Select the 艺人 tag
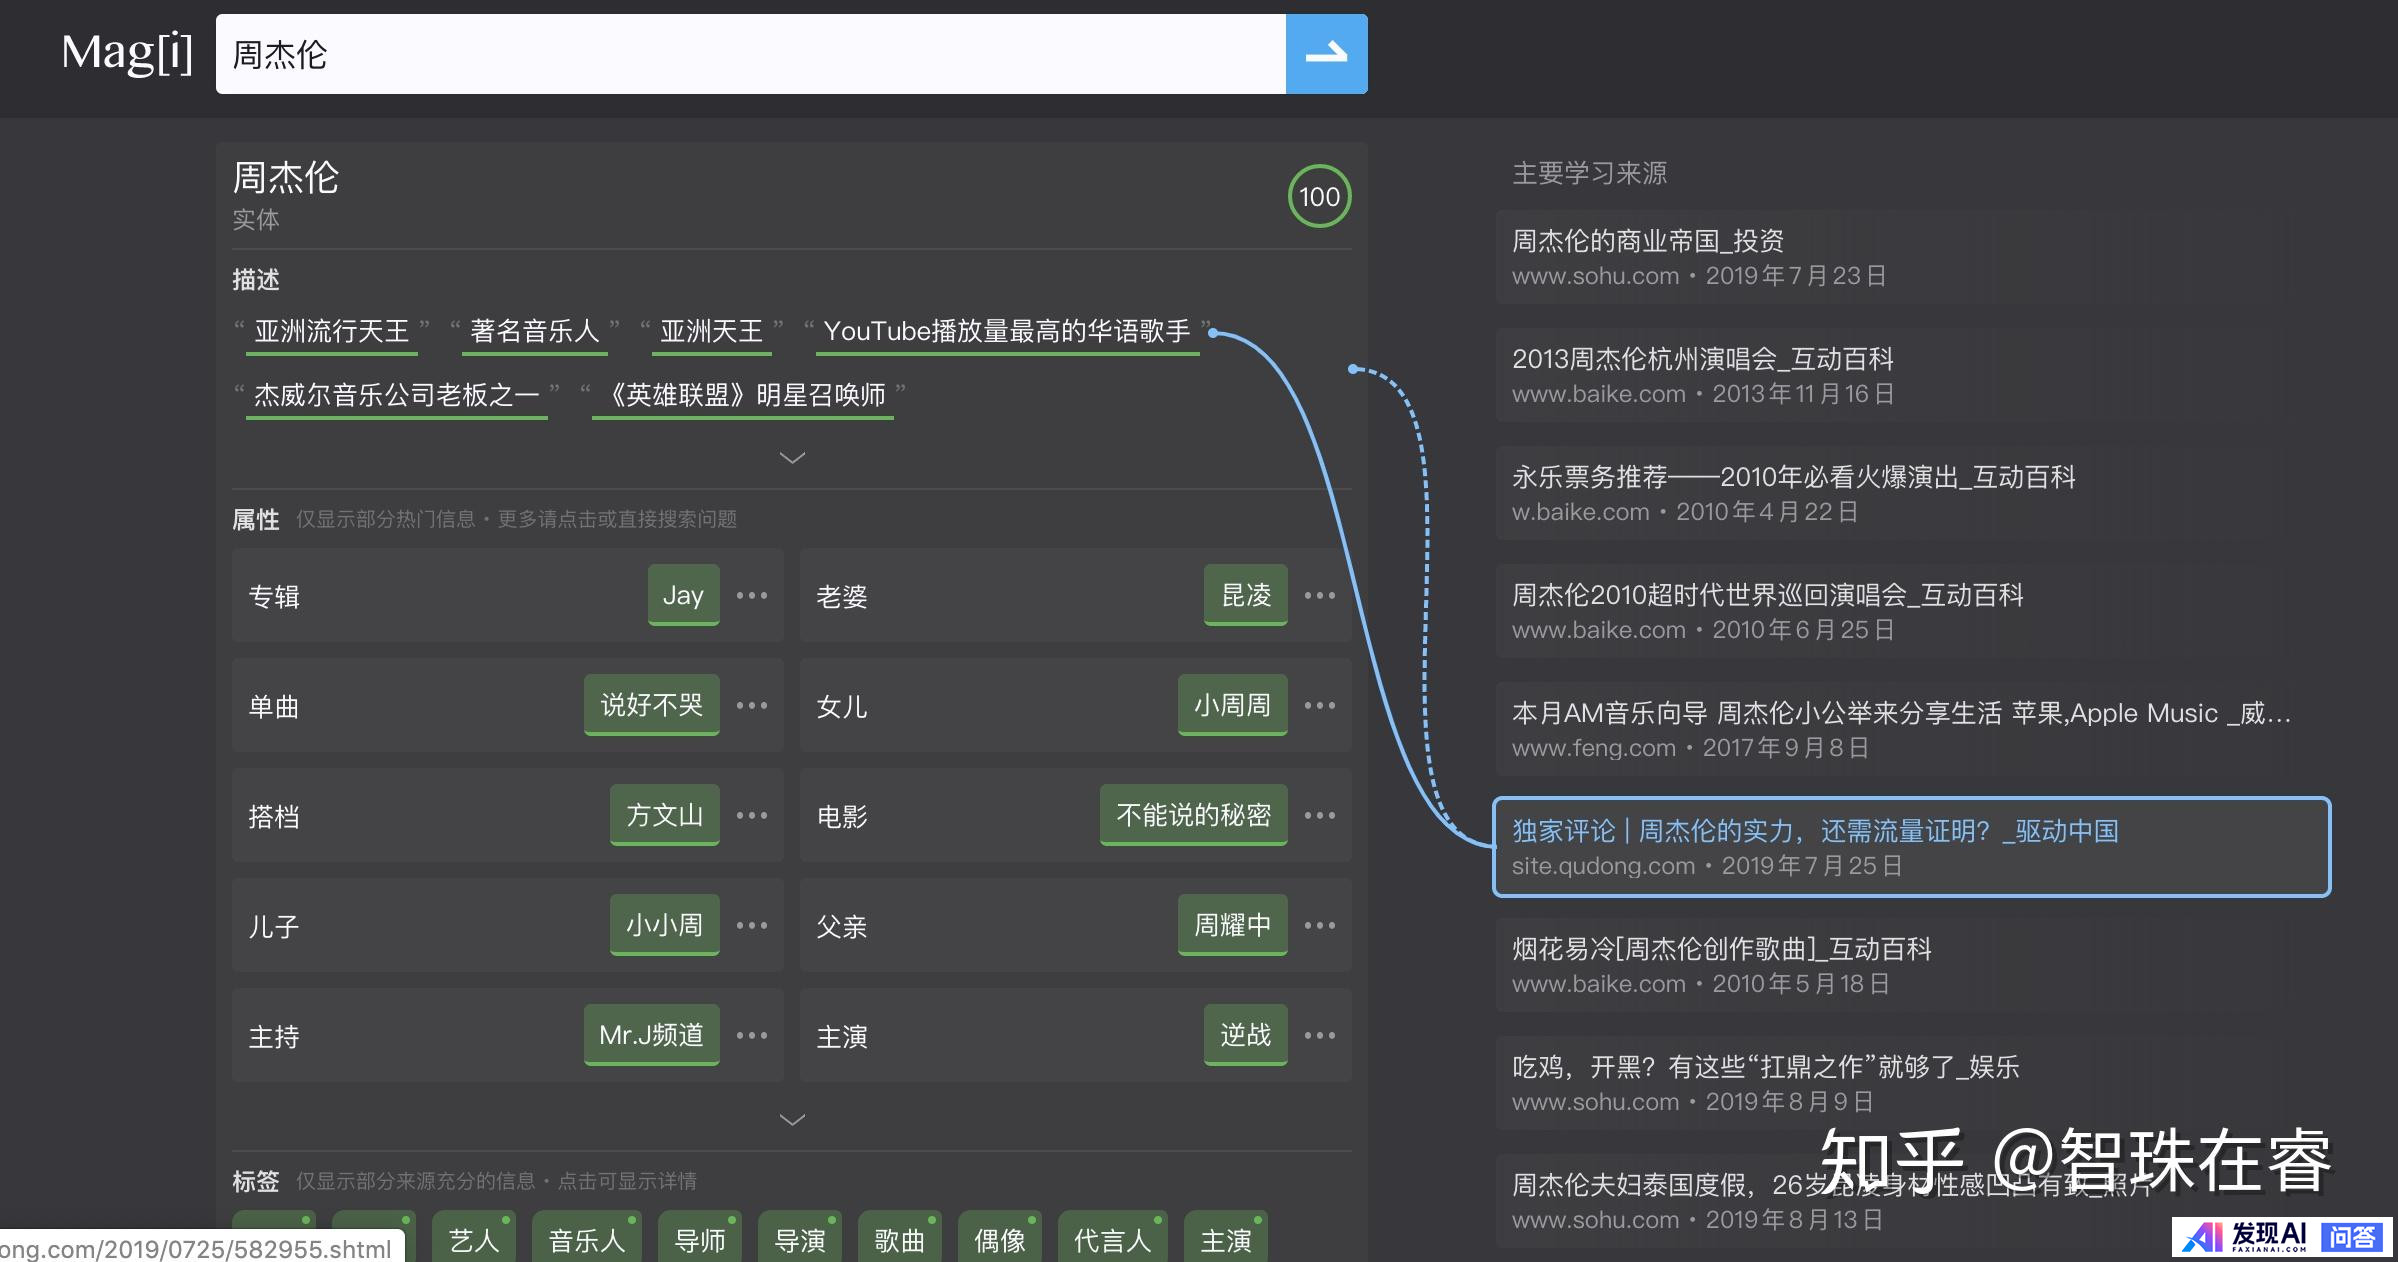This screenshot has width=2398, height=1262. pos(474,1240)
